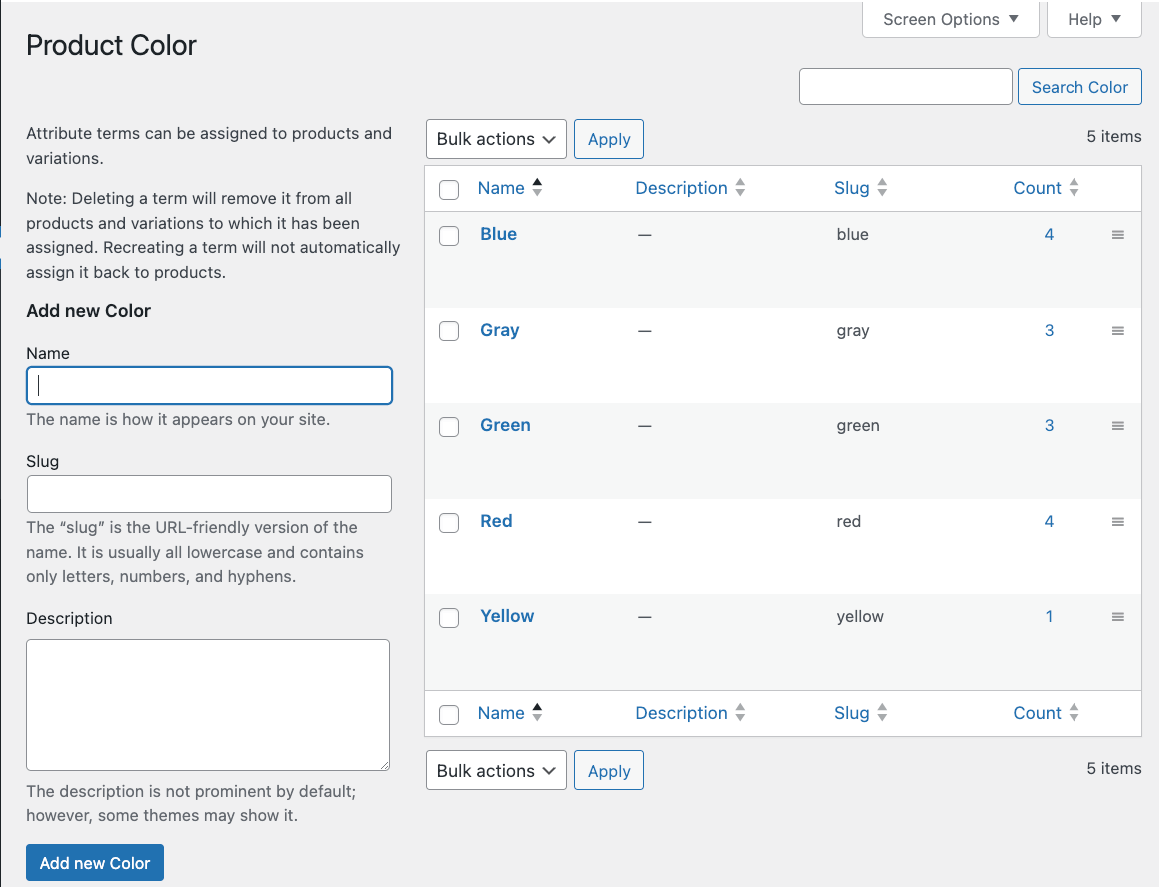Open product count 4 for Red

pos(1049,521)
